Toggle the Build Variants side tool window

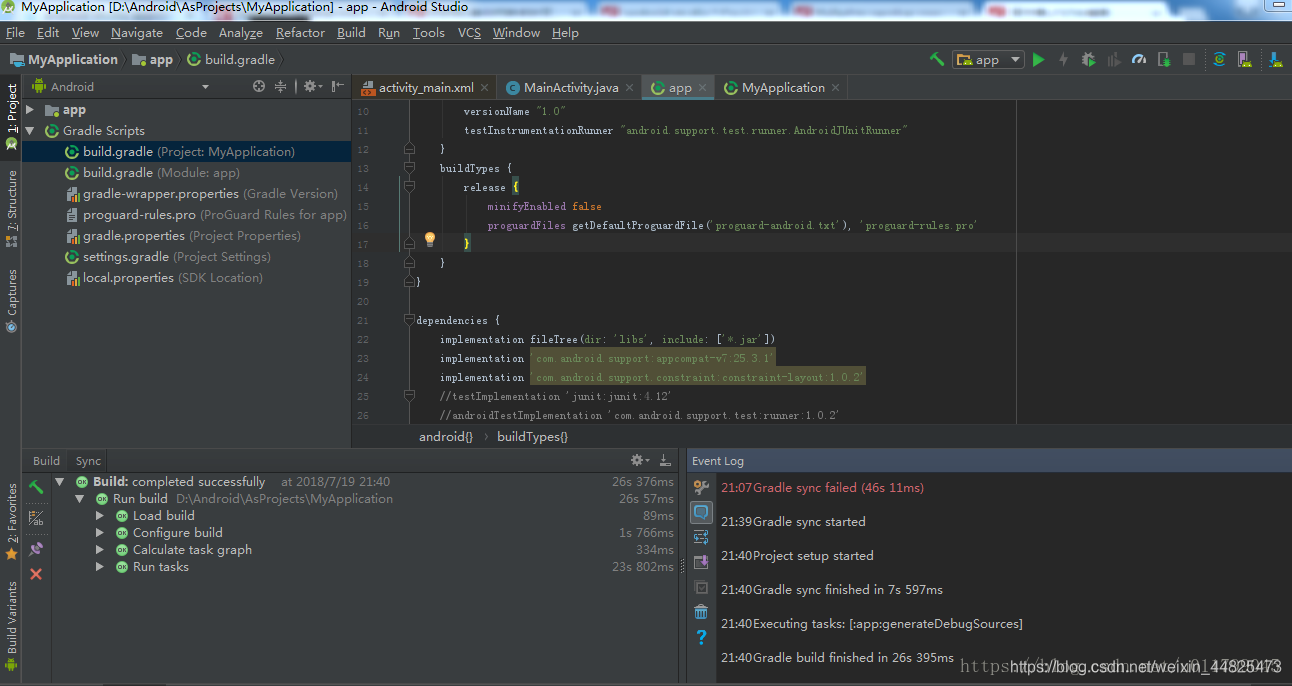11,625
